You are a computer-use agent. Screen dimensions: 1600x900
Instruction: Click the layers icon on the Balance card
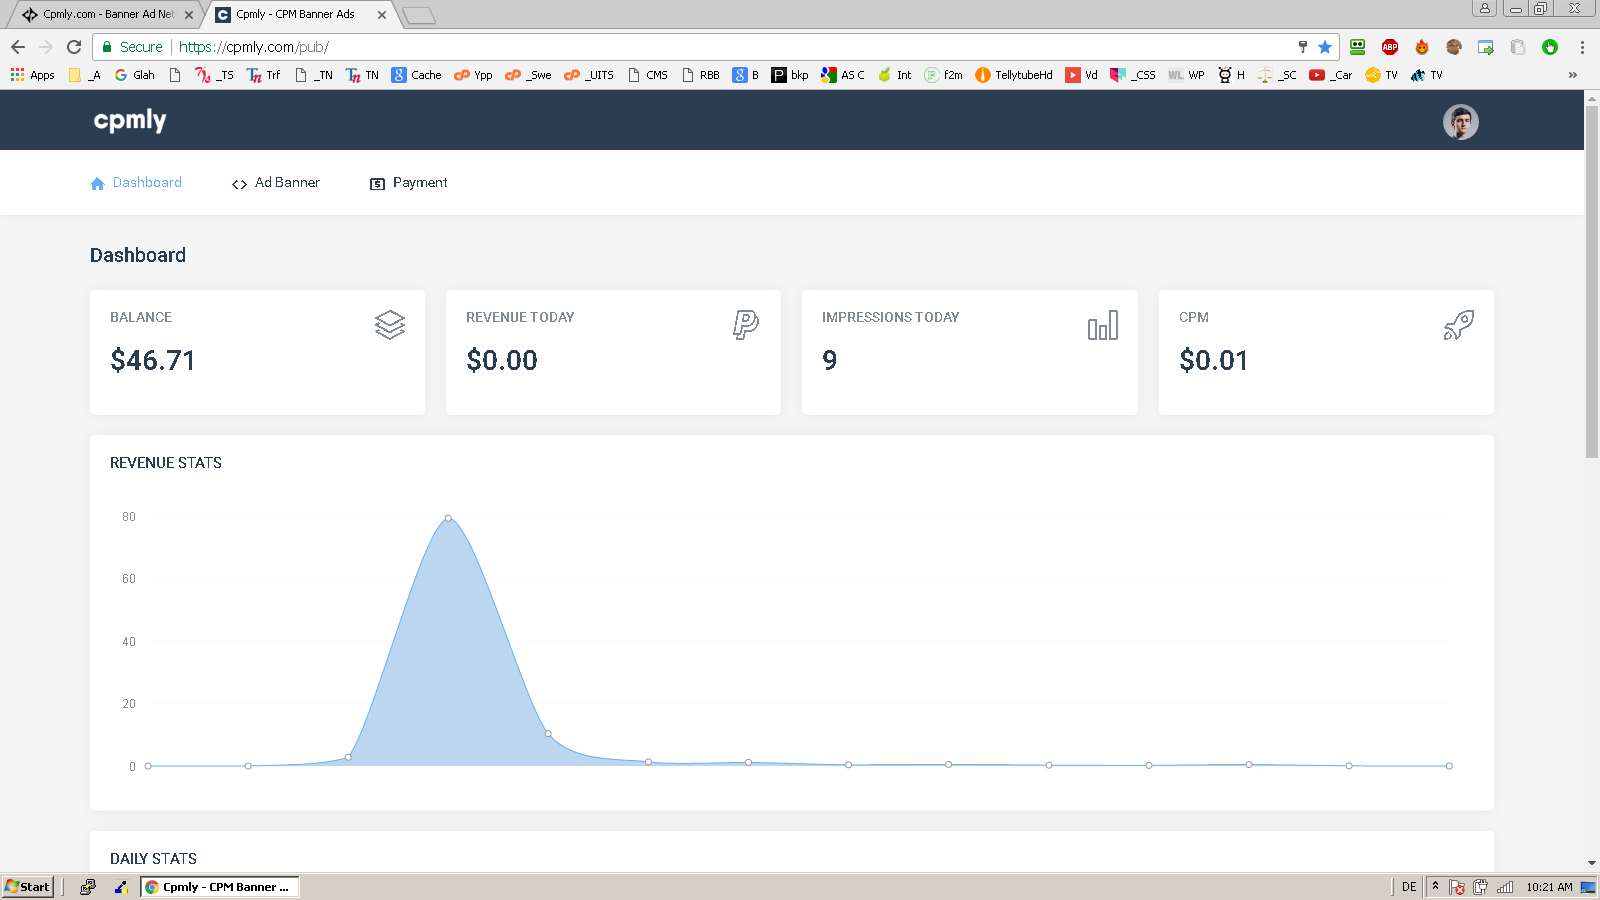390,325
